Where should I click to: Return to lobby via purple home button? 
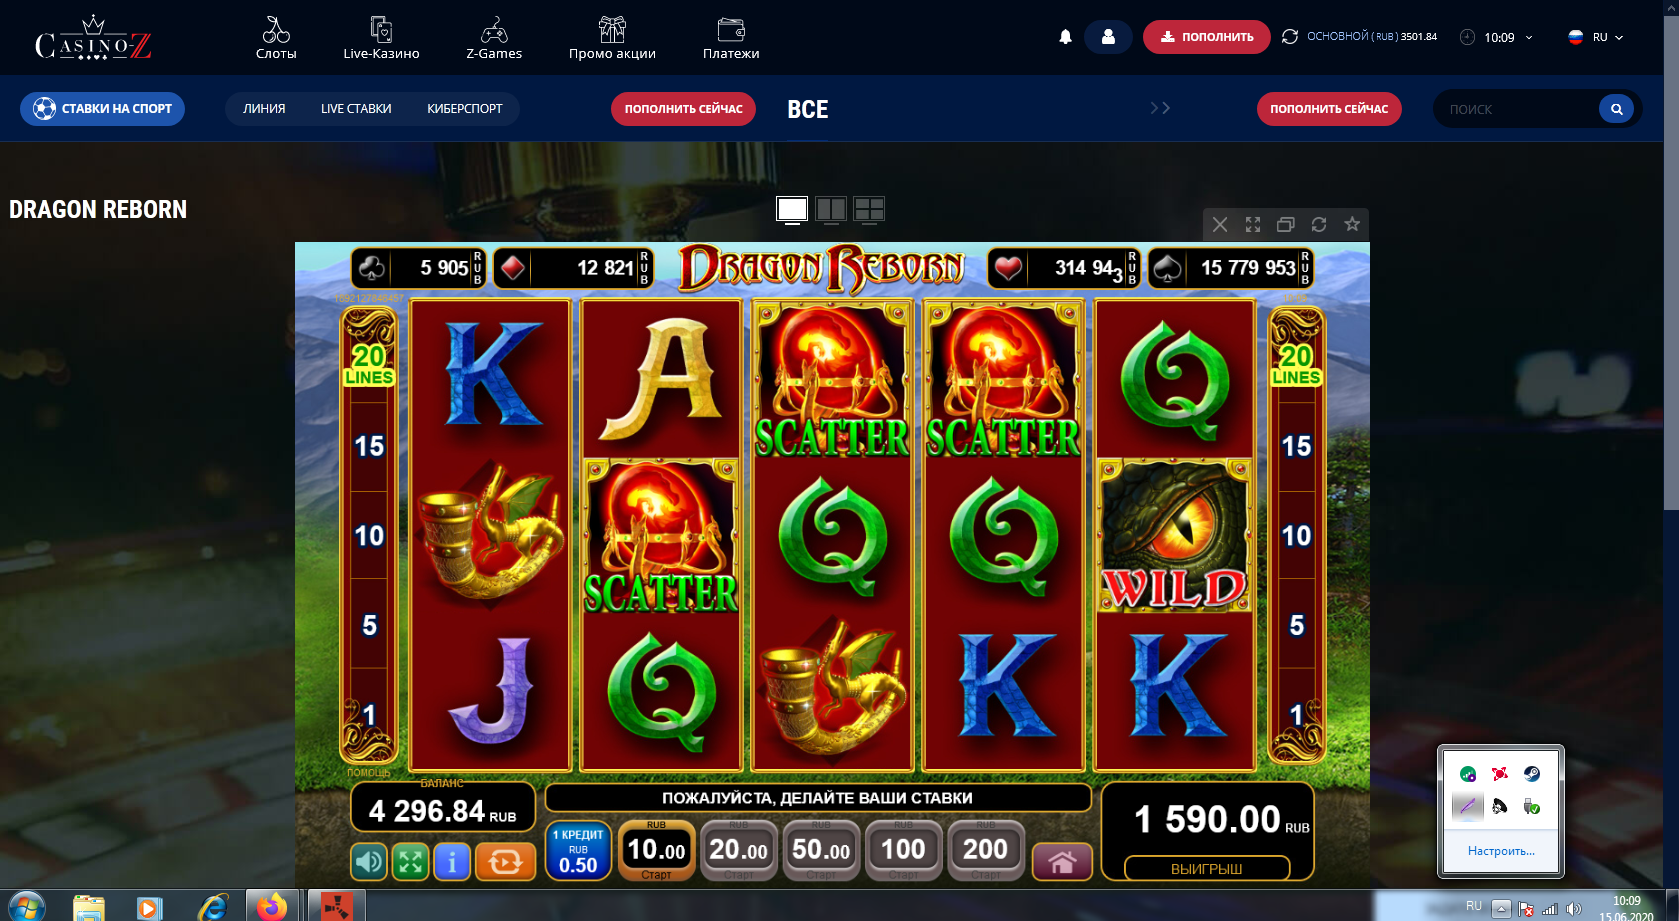pos(1062,861)
